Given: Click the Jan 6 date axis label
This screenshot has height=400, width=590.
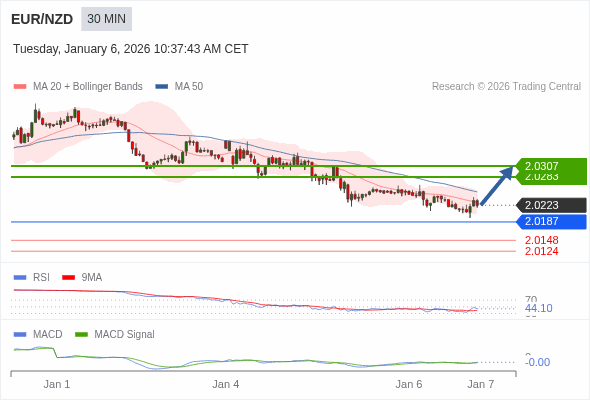Looking at the screenshot, I should pyautogui.click(x=409, y=384).
